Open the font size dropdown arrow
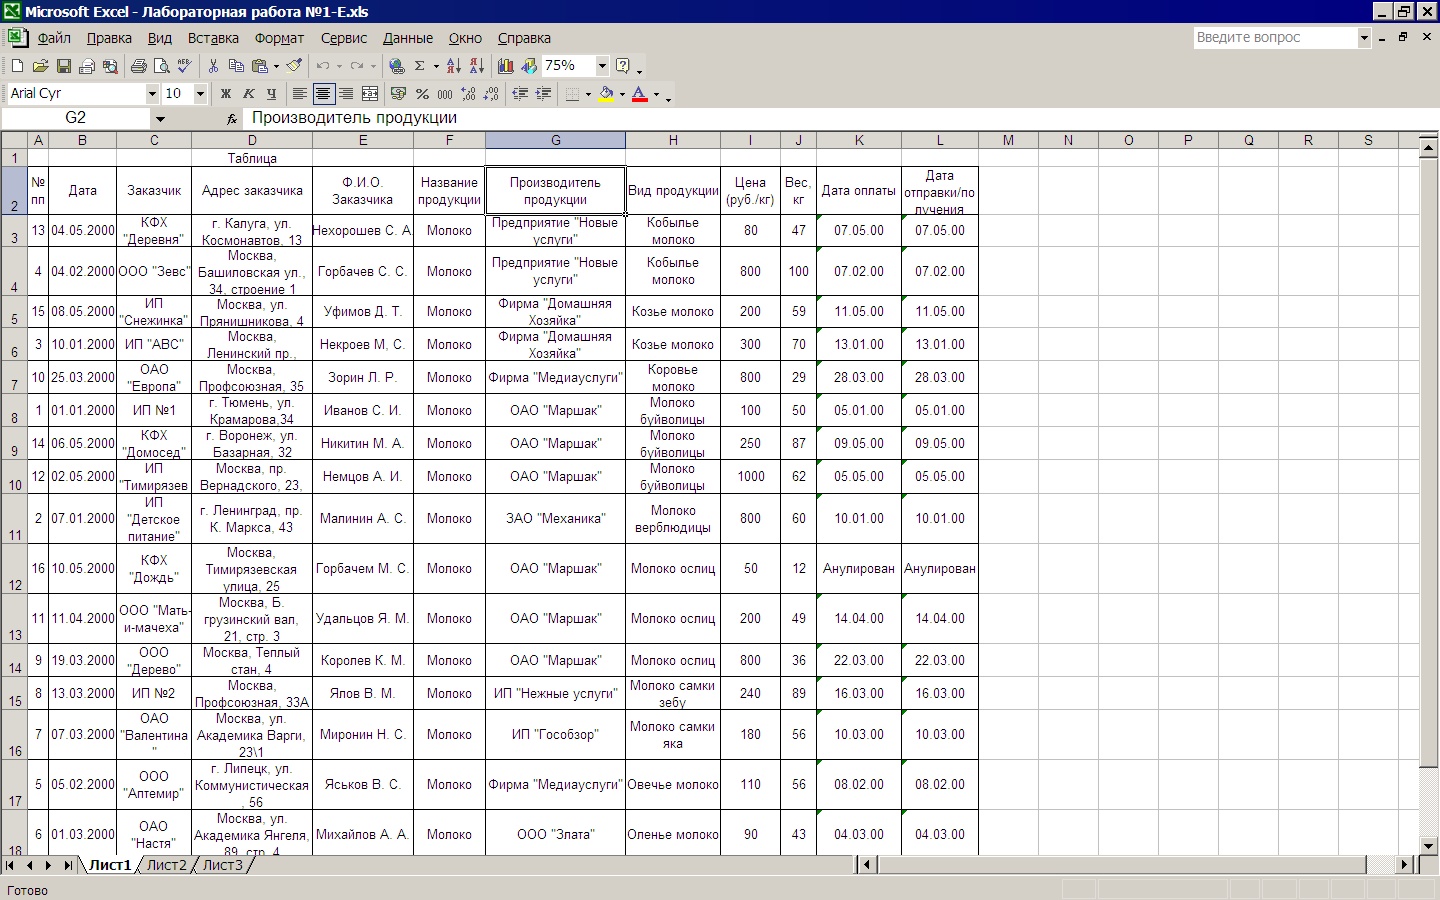 (200, 93)
